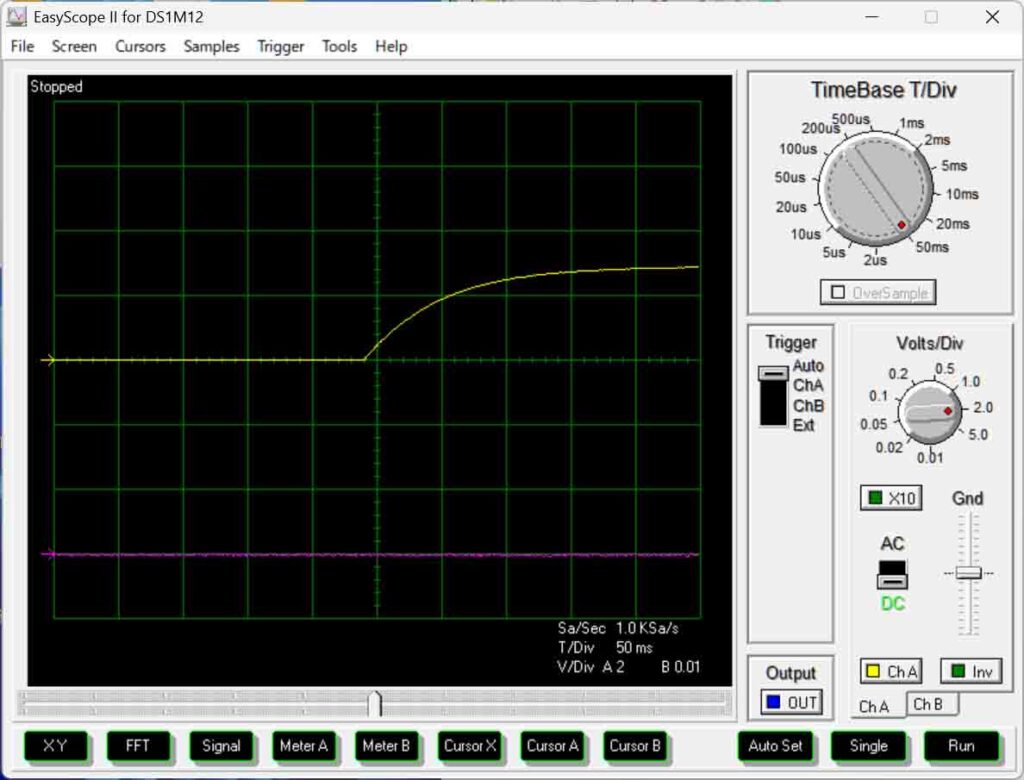Select the Auto trigger mode label
Viewport: 1024px width, 780px height.
coord(808,366)
